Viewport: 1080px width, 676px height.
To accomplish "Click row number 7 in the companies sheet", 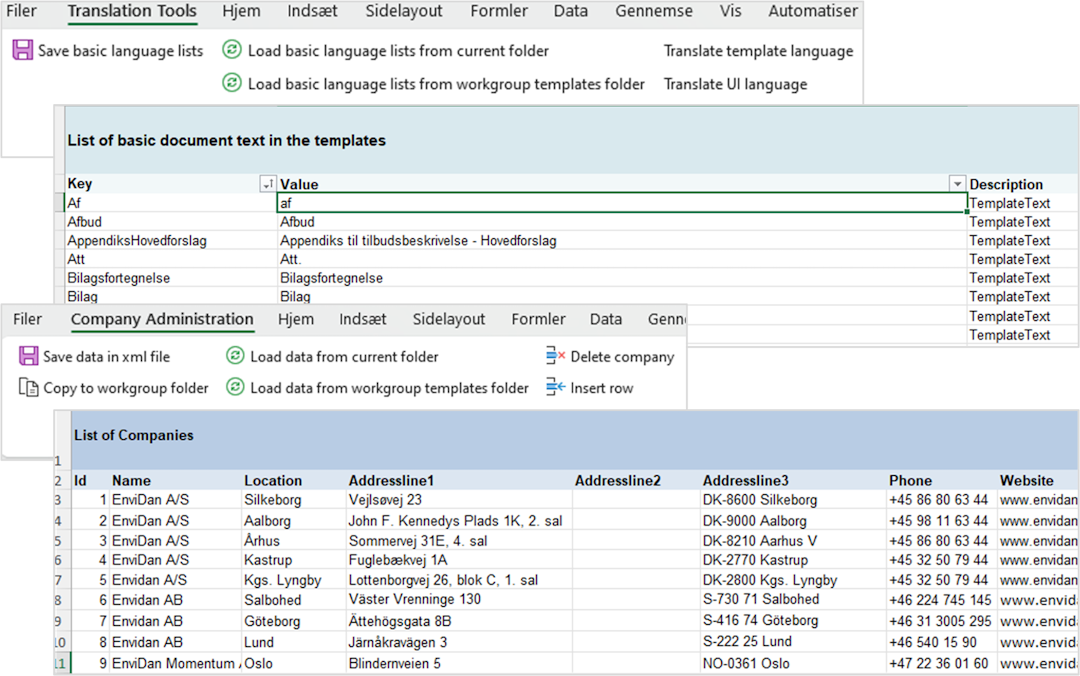I will pos(57,578).
